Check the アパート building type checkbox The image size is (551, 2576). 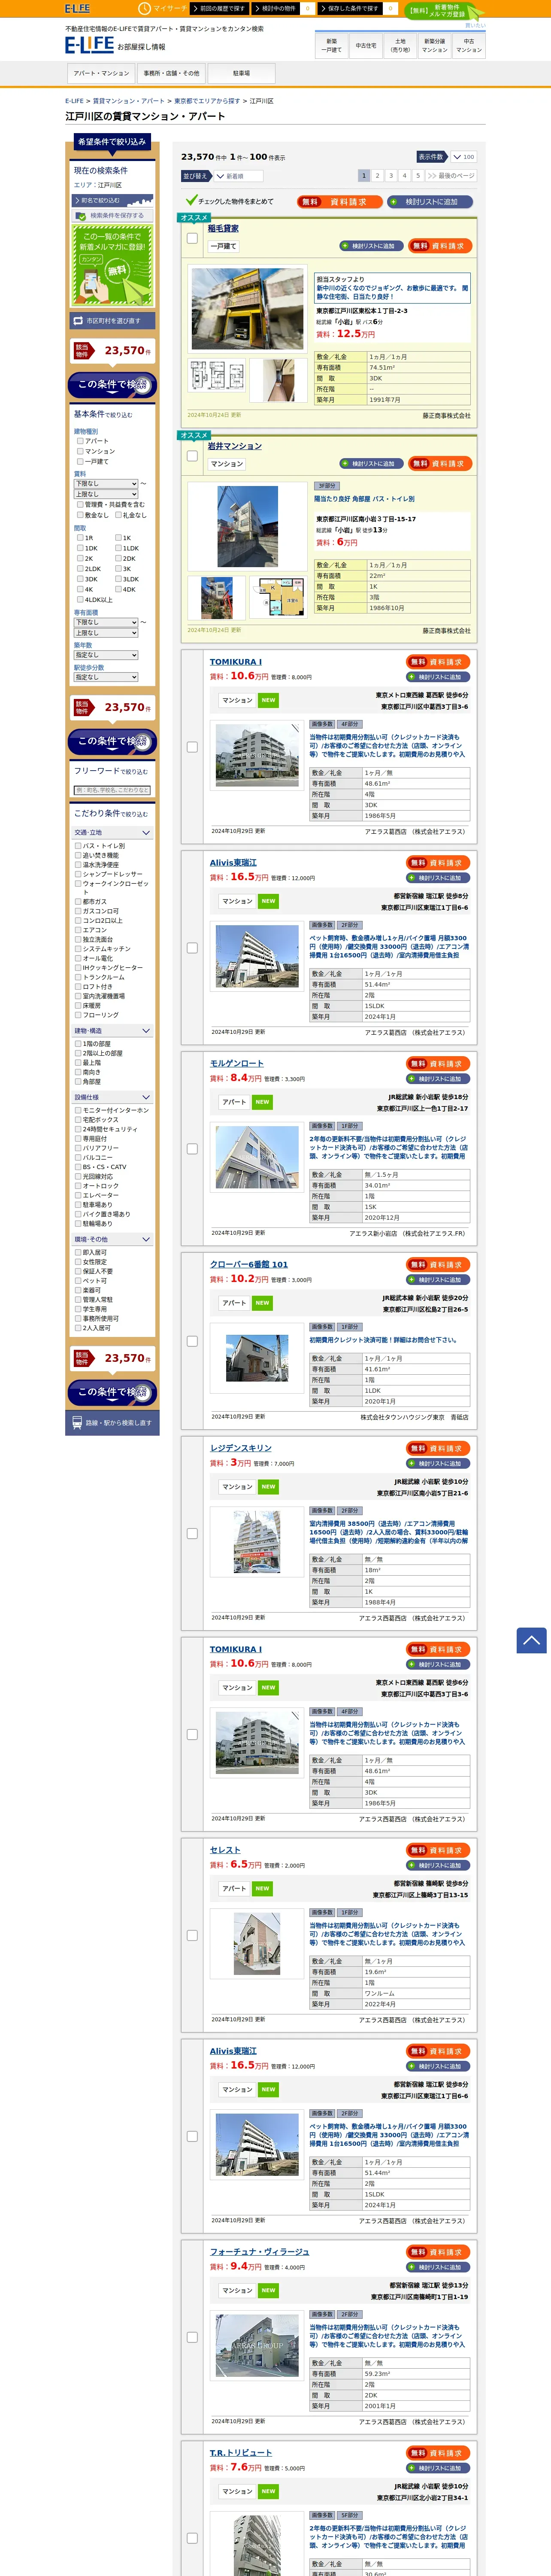coord(80,441)
